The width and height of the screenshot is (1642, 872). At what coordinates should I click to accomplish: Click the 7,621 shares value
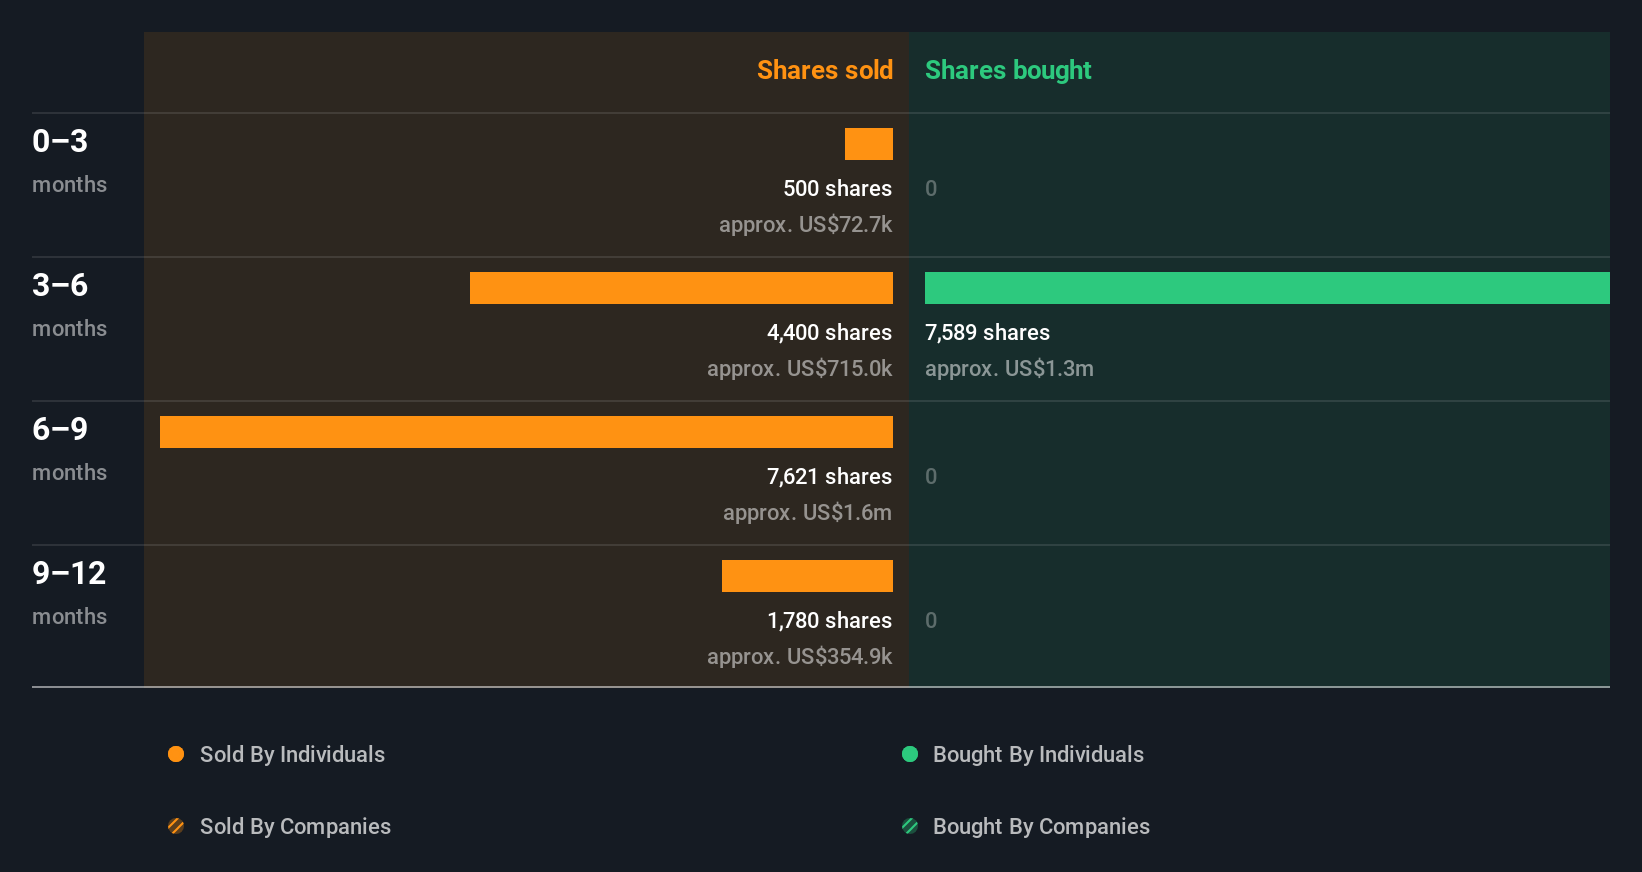point(829,476)
